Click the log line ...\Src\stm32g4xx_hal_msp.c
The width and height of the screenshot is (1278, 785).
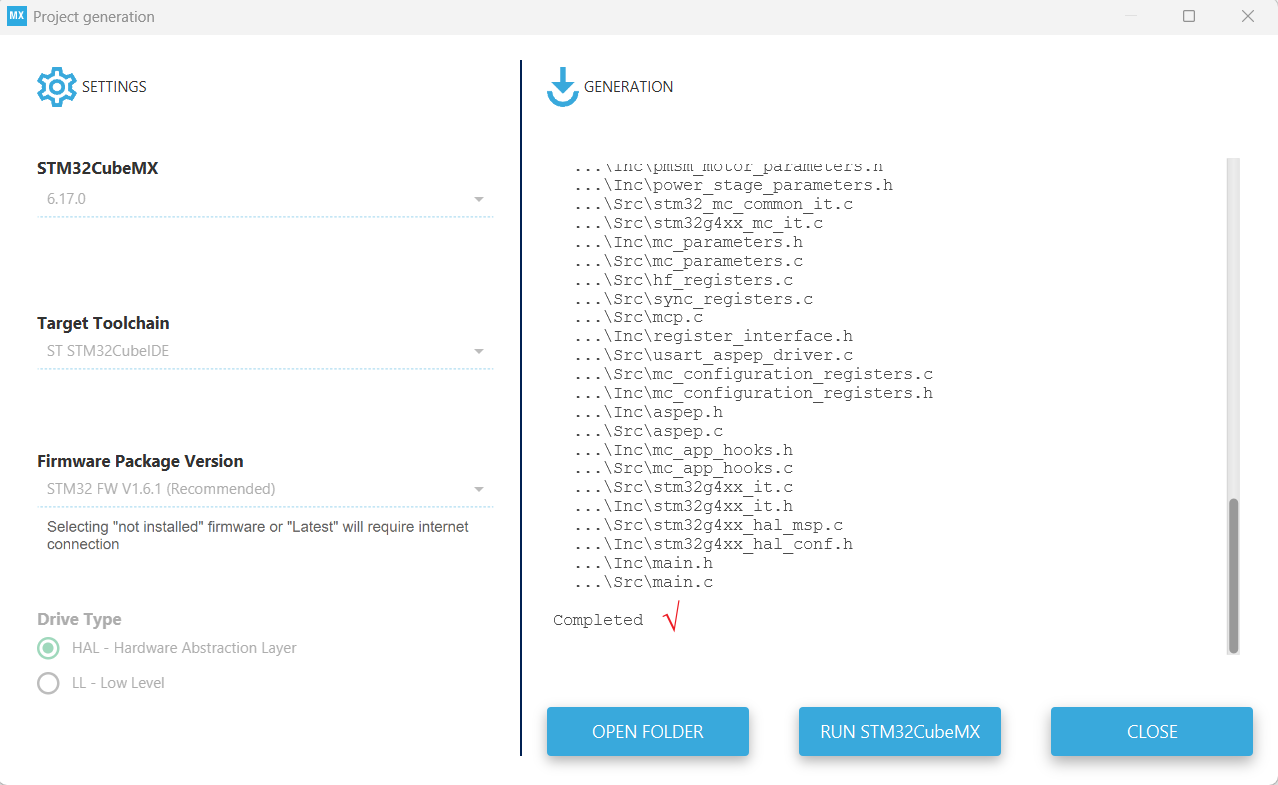click(x=709, y=525)
